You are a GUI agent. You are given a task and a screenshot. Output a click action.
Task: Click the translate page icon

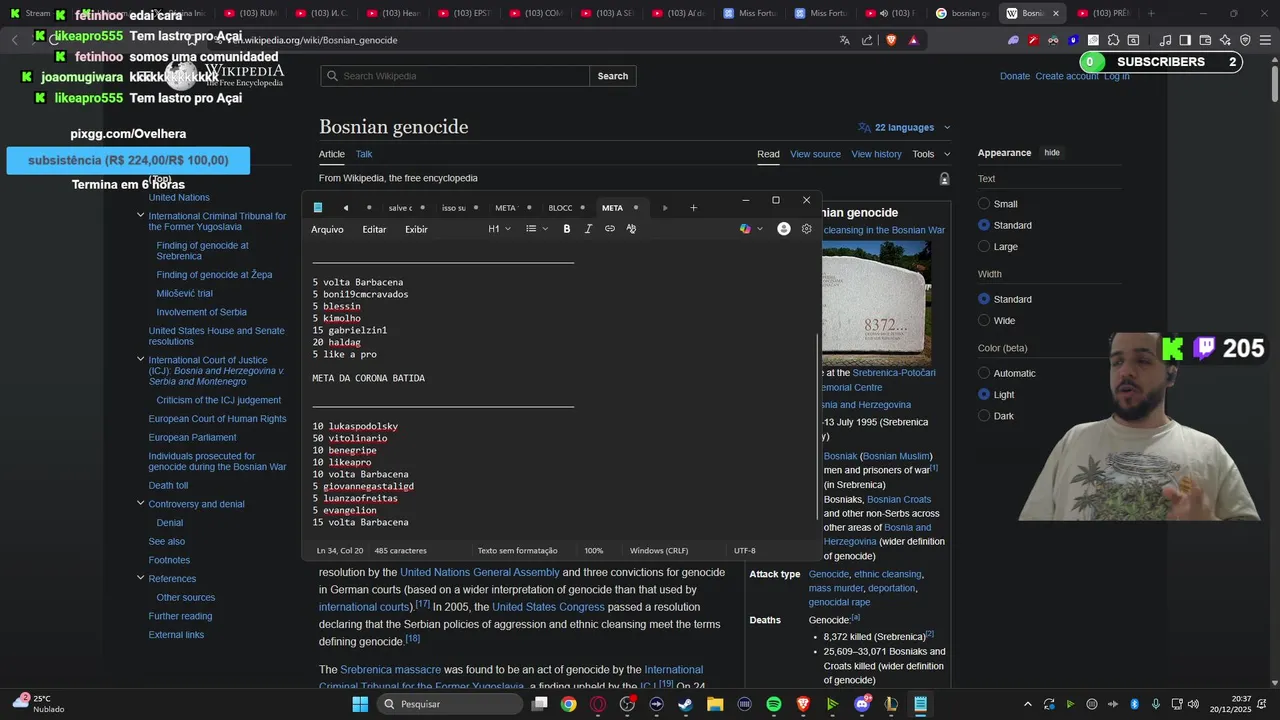click(845, 40)
